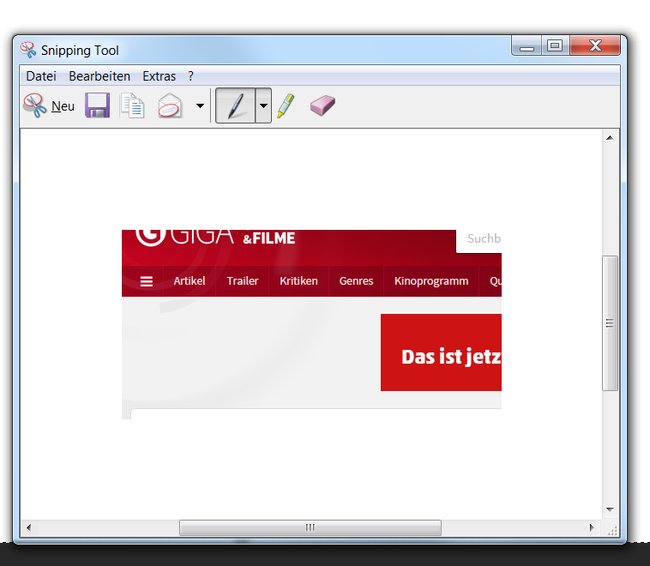Send the snip via the envelope icon
This screenshot has height=566, width=650.
pyautogui.click(x=170, y=106)
